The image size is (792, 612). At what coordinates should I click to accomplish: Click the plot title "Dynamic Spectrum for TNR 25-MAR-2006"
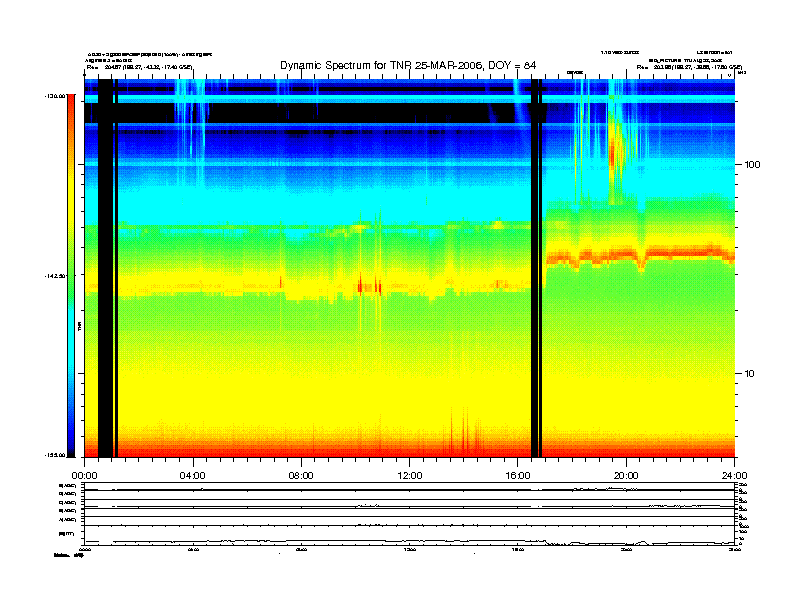(x=380, y=65)
